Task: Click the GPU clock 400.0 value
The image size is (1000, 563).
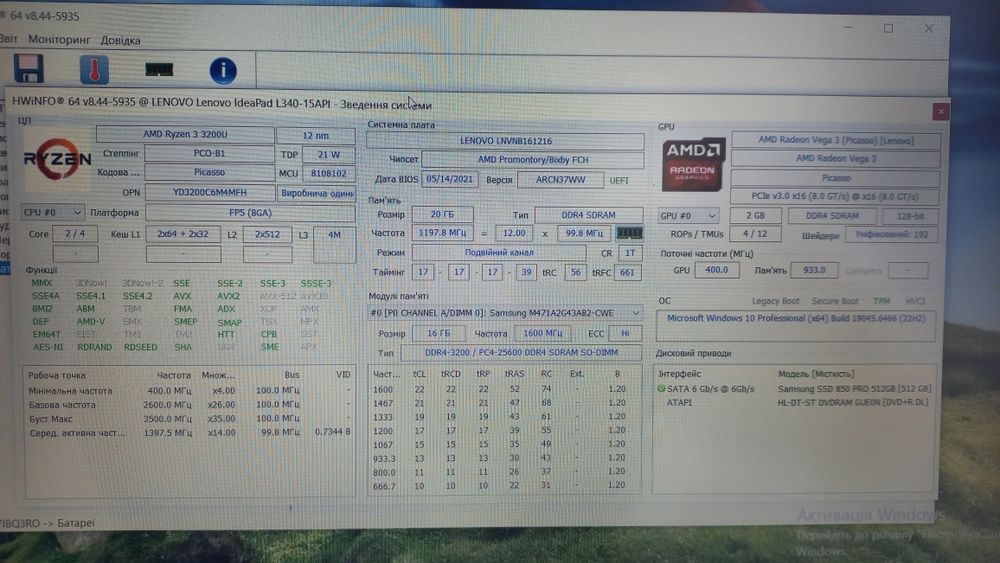Action: coord(716,270)
